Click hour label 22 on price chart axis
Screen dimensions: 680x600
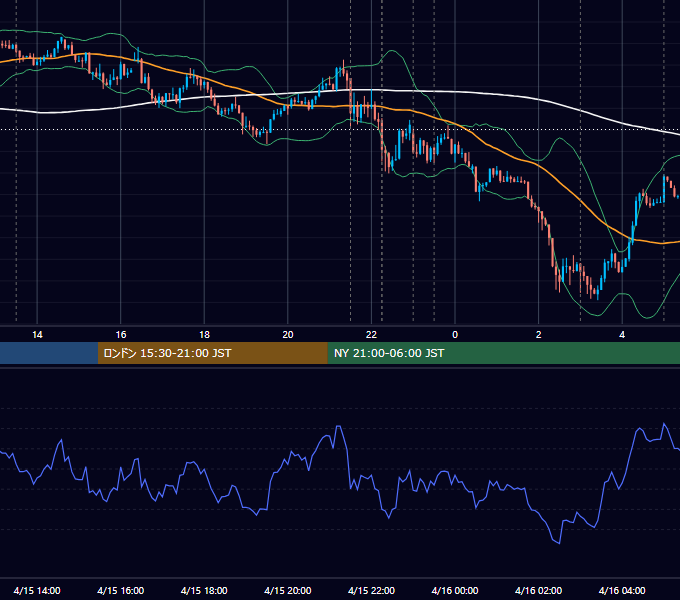pos(371,335)
